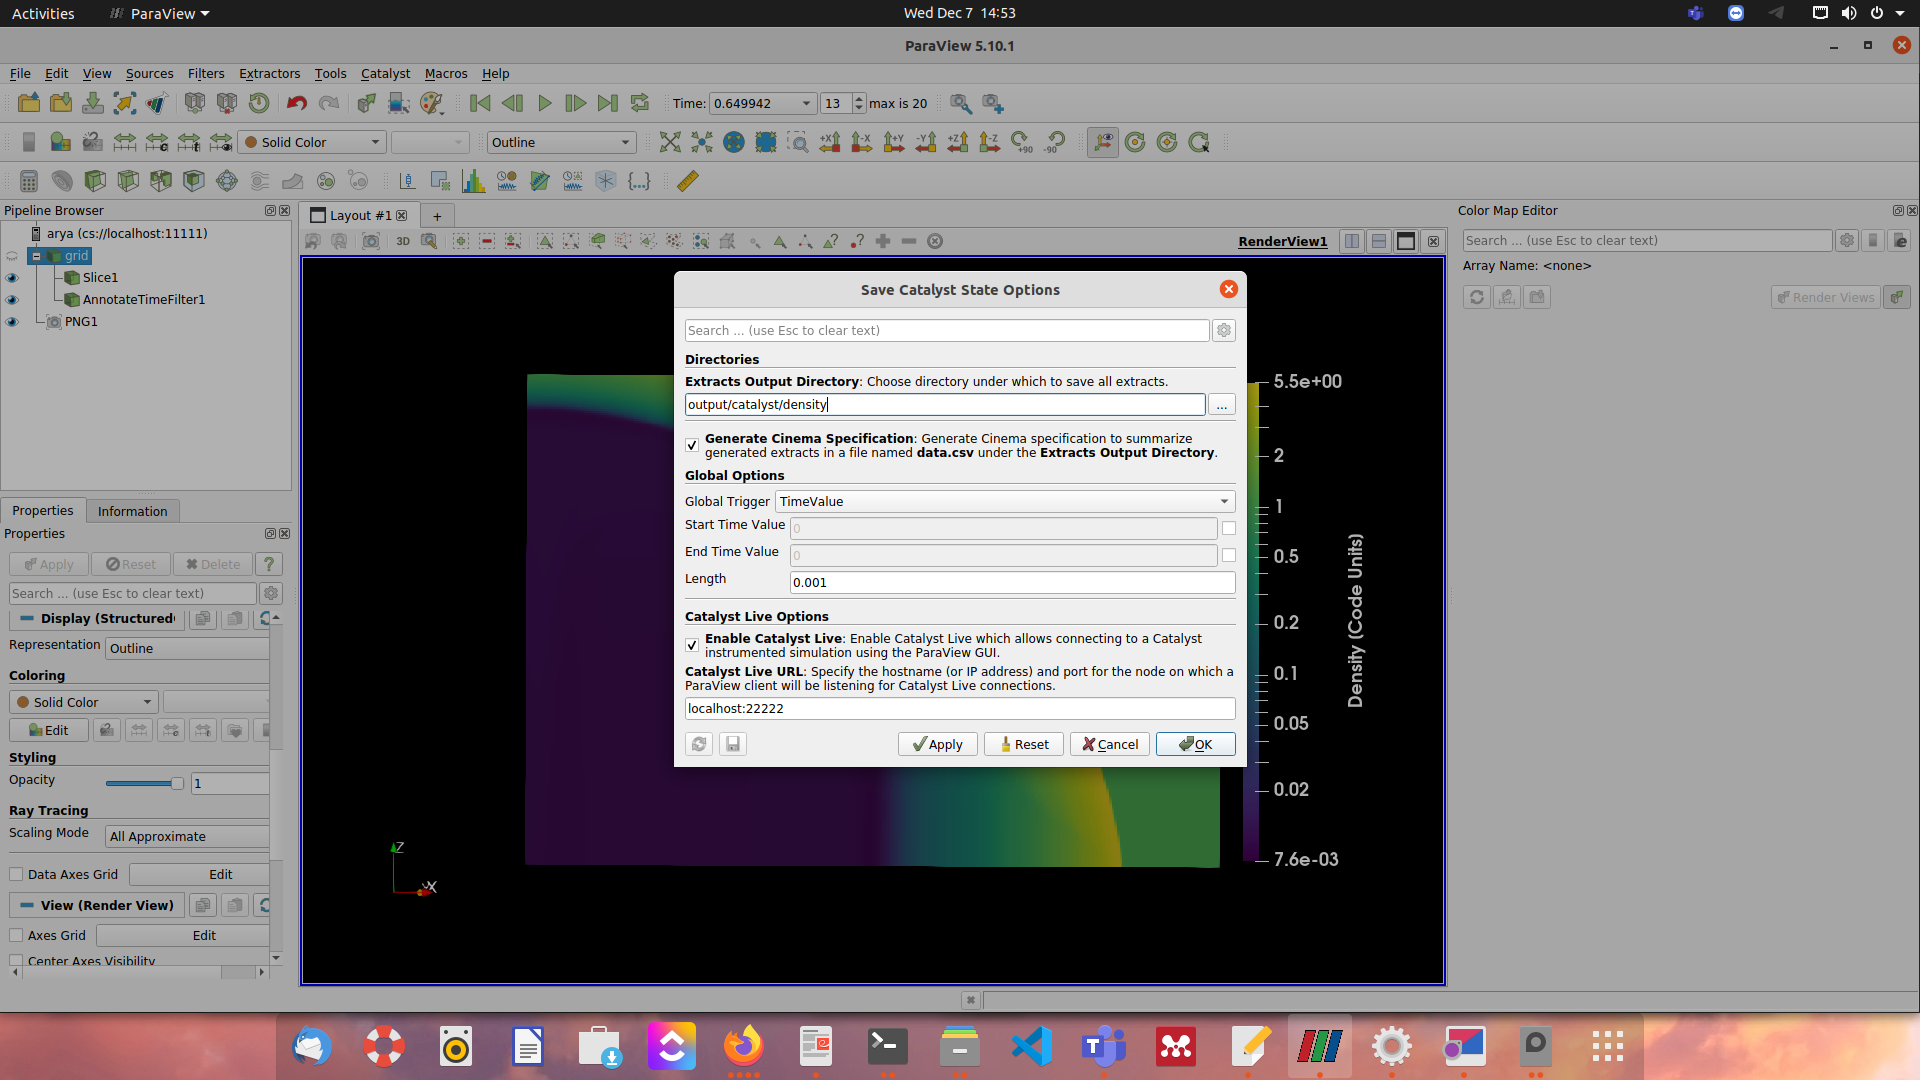Screen dimensions: 1920x1080
Task: Select the Layout #1 tab
Action: 360,215
